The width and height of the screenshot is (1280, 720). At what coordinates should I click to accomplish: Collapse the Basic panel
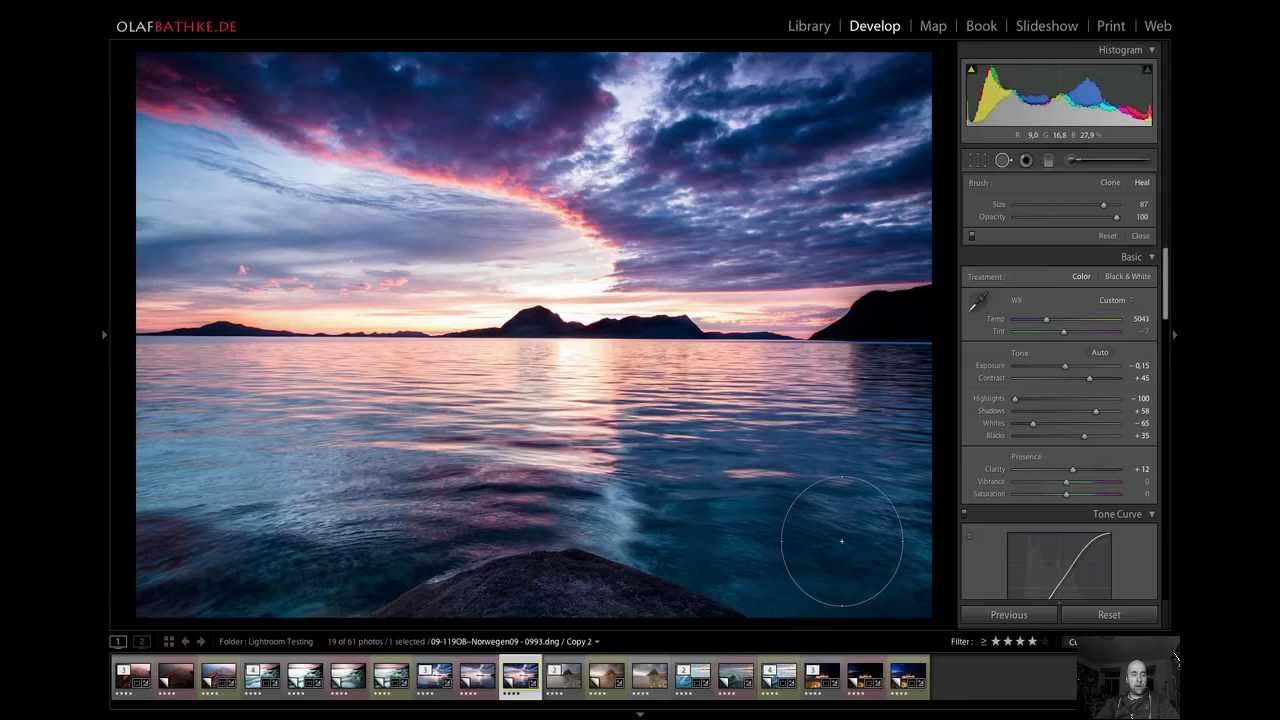point(1152,257)
